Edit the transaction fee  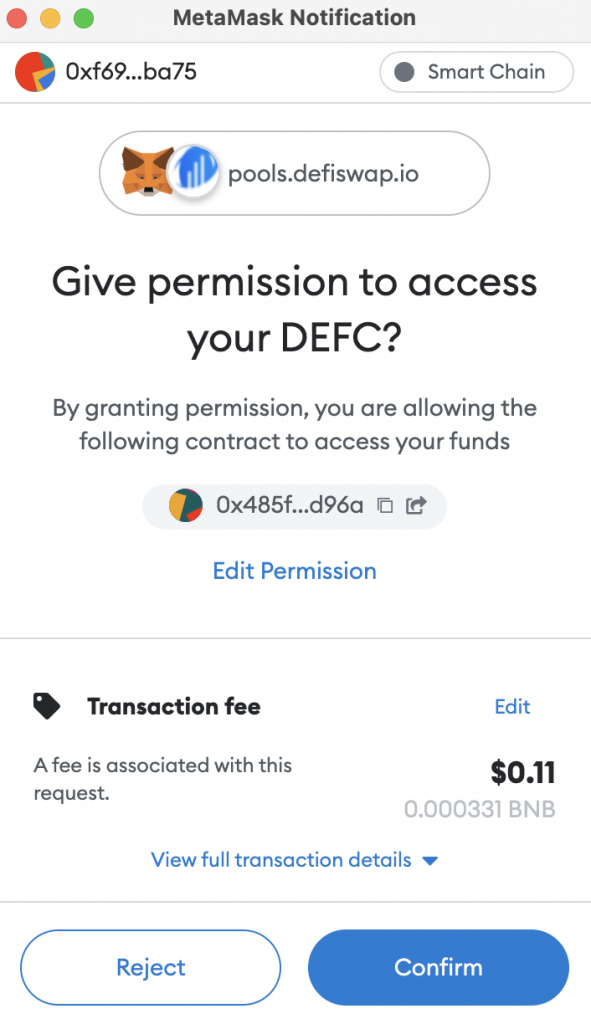512,707
